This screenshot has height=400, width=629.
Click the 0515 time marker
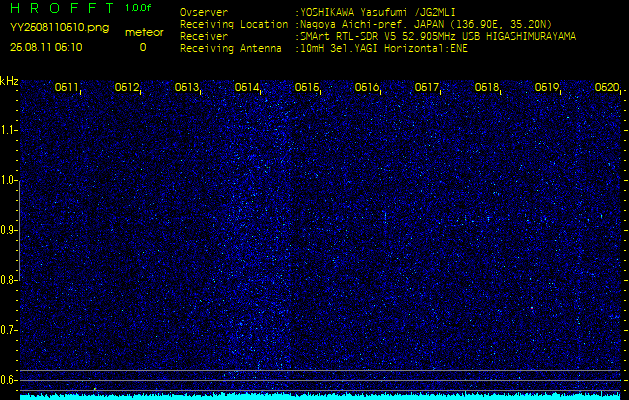tap(306, 87)
